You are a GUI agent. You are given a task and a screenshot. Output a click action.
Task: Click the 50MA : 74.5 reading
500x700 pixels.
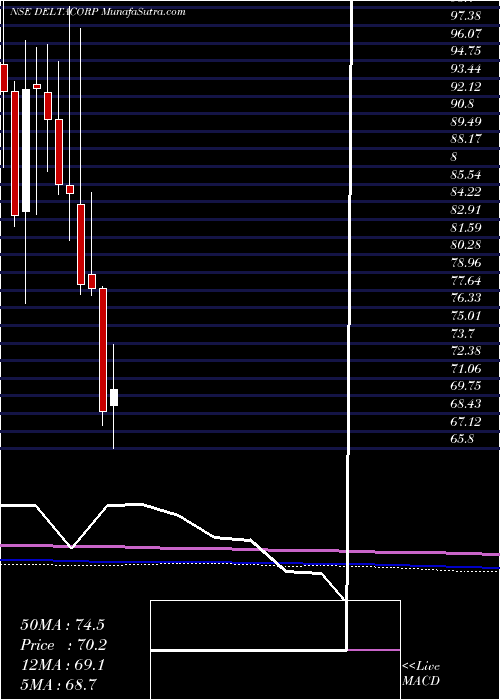pos(62,625)
